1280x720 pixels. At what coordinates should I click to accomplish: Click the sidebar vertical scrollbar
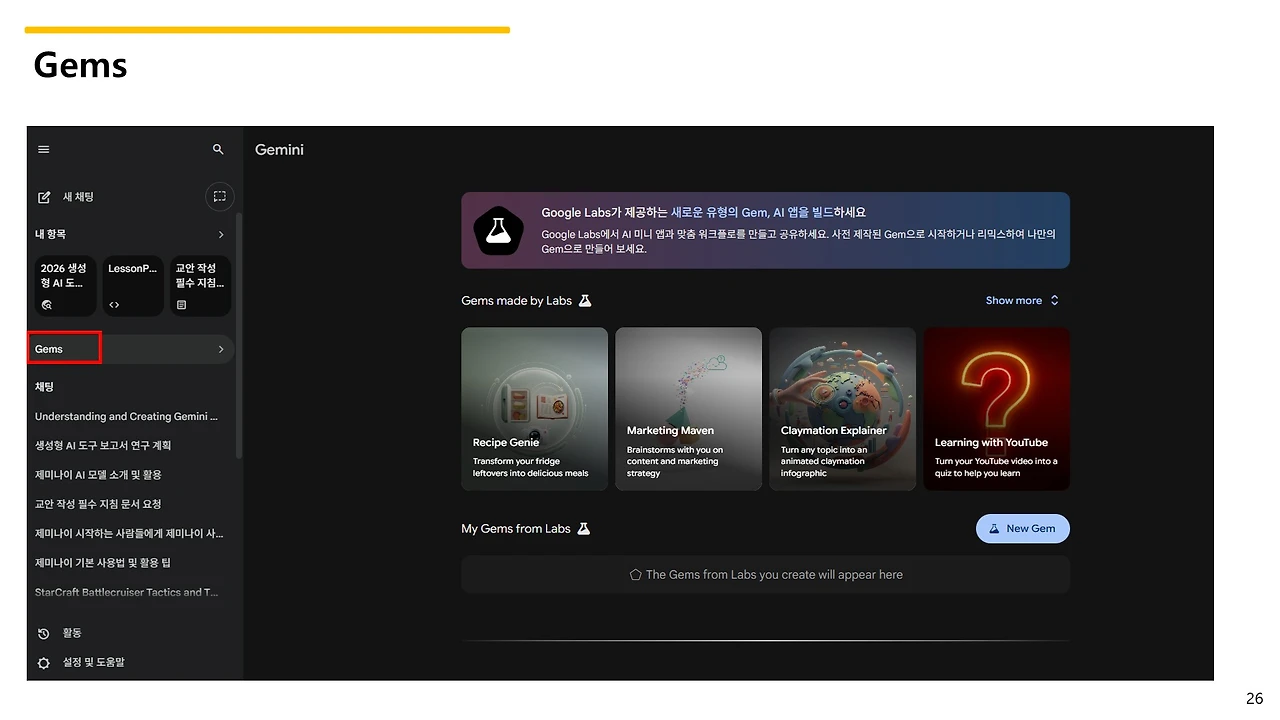[x=239, y=335]
